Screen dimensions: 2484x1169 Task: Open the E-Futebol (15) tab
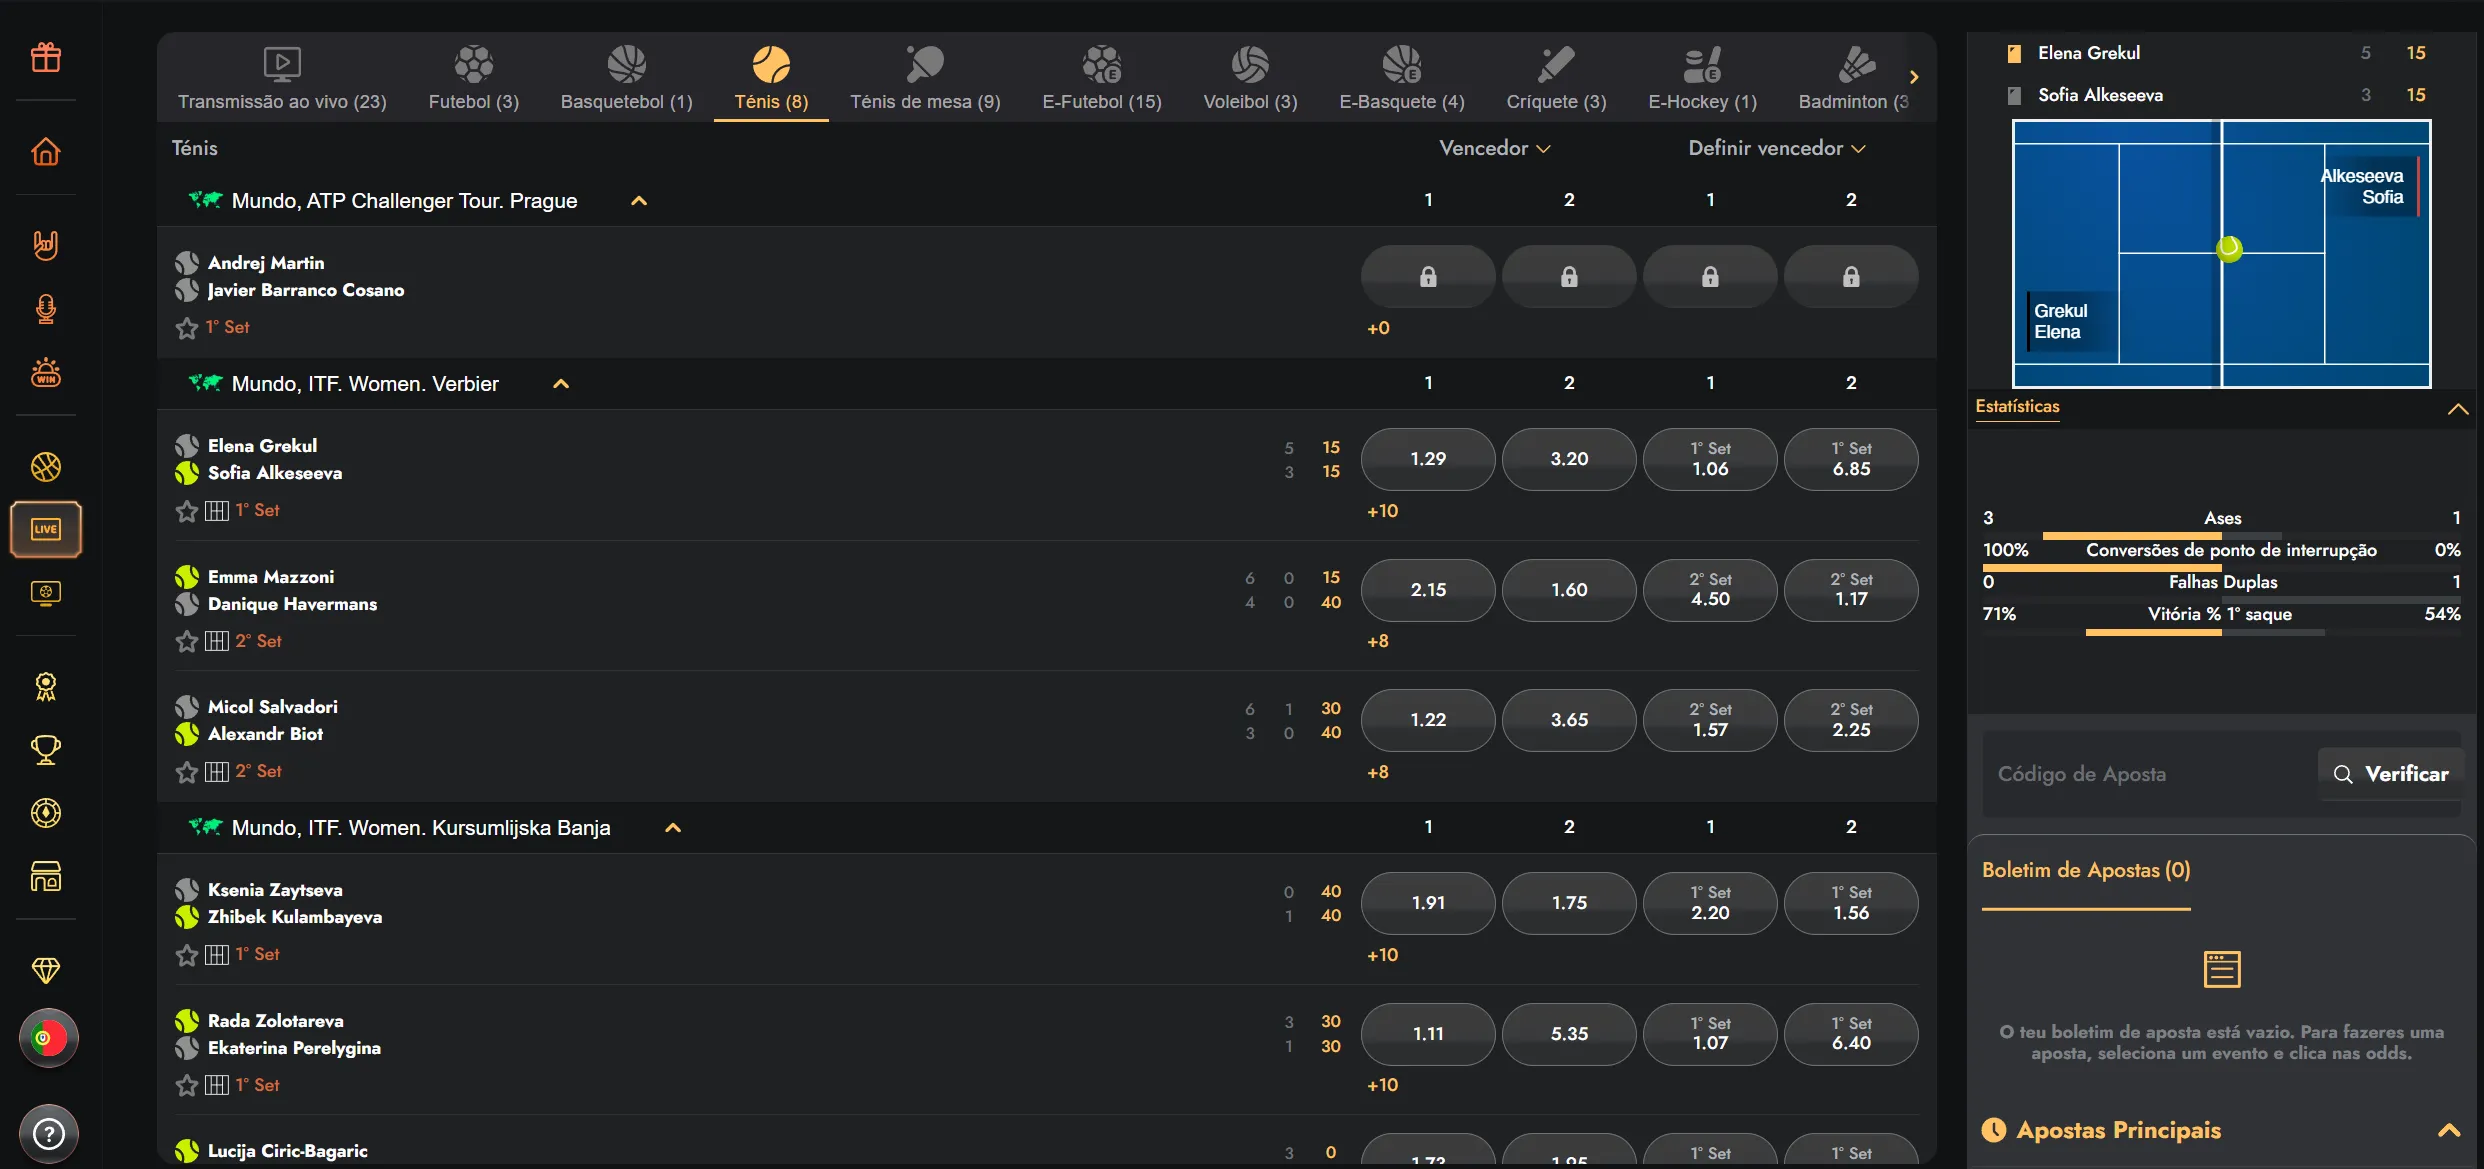point(1102,78)
